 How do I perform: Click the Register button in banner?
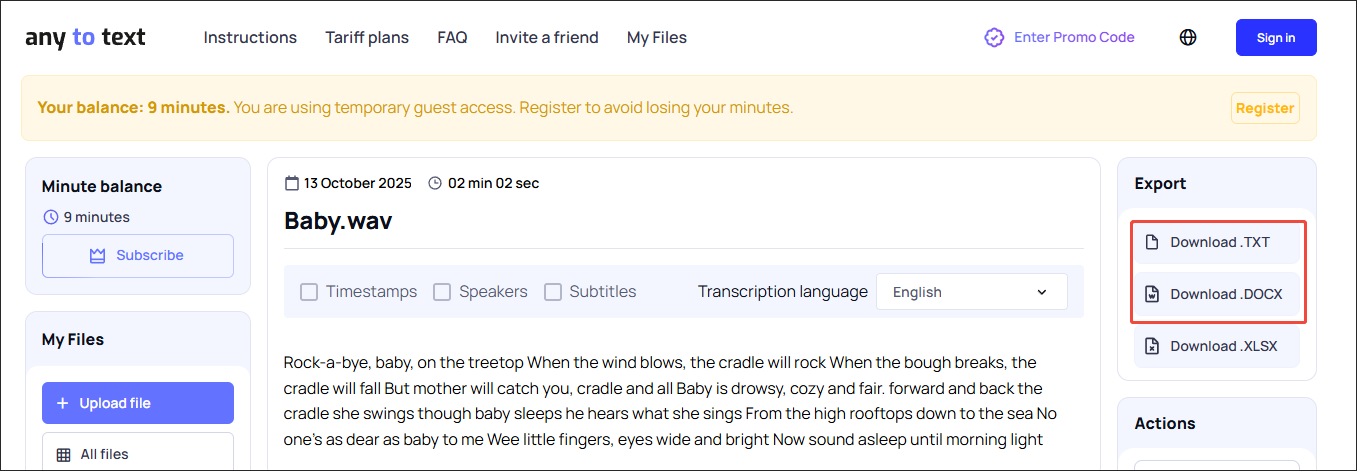point(1265,108)
